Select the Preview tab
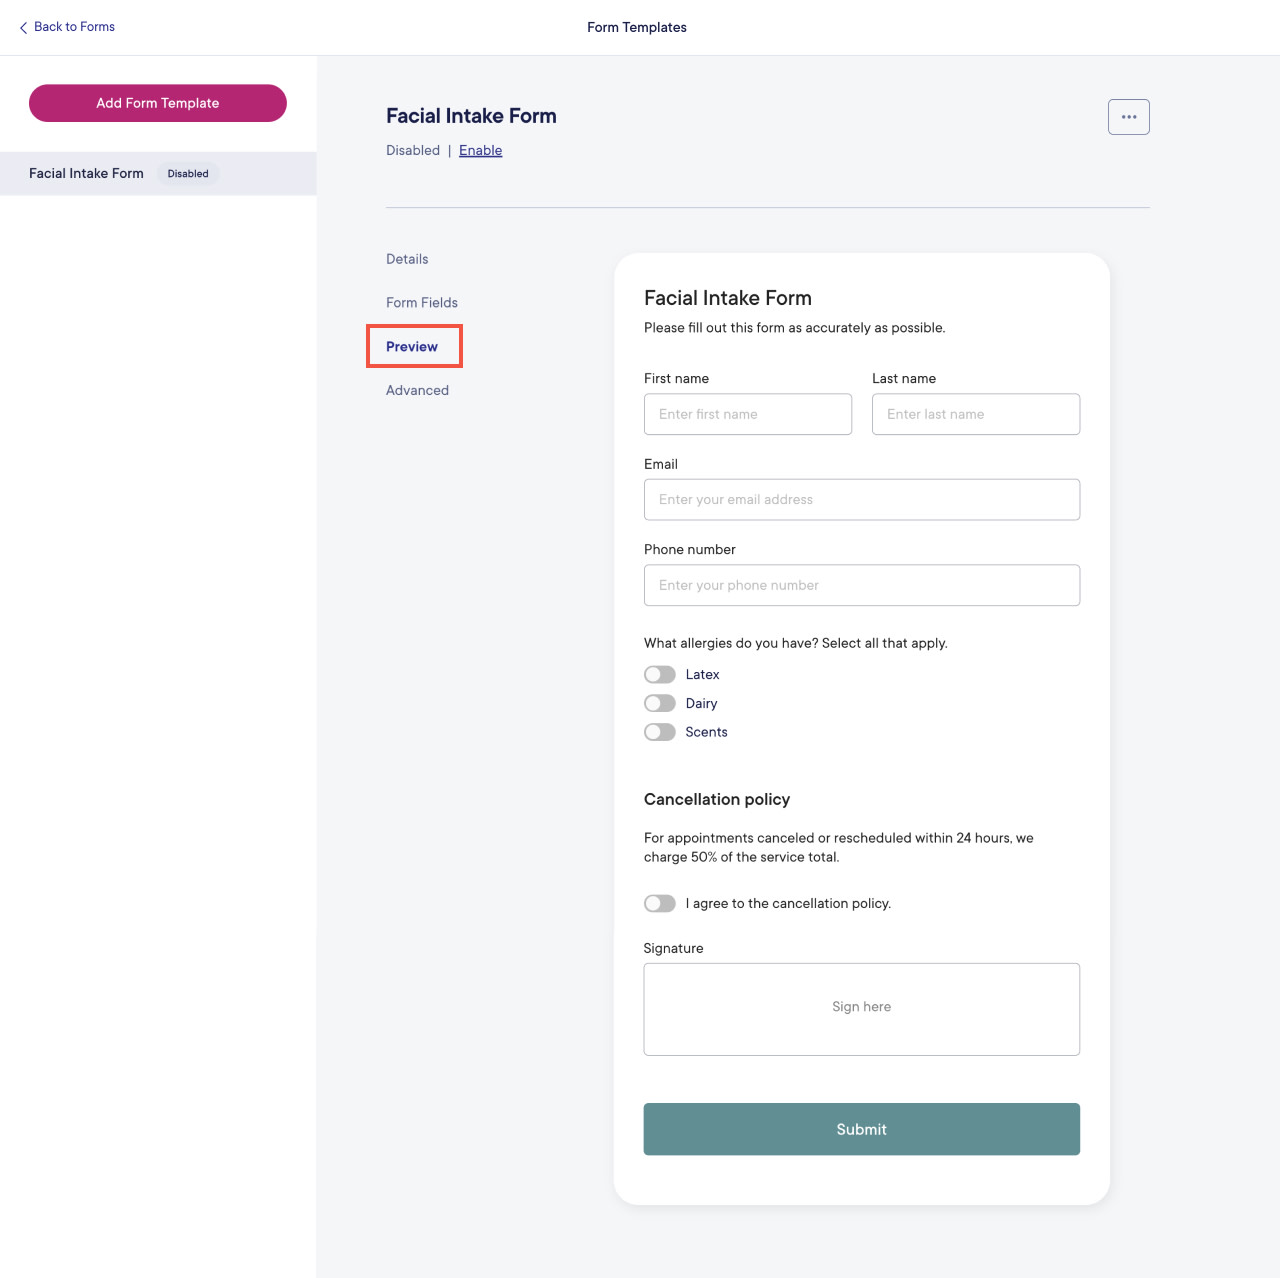 point(412,346)
